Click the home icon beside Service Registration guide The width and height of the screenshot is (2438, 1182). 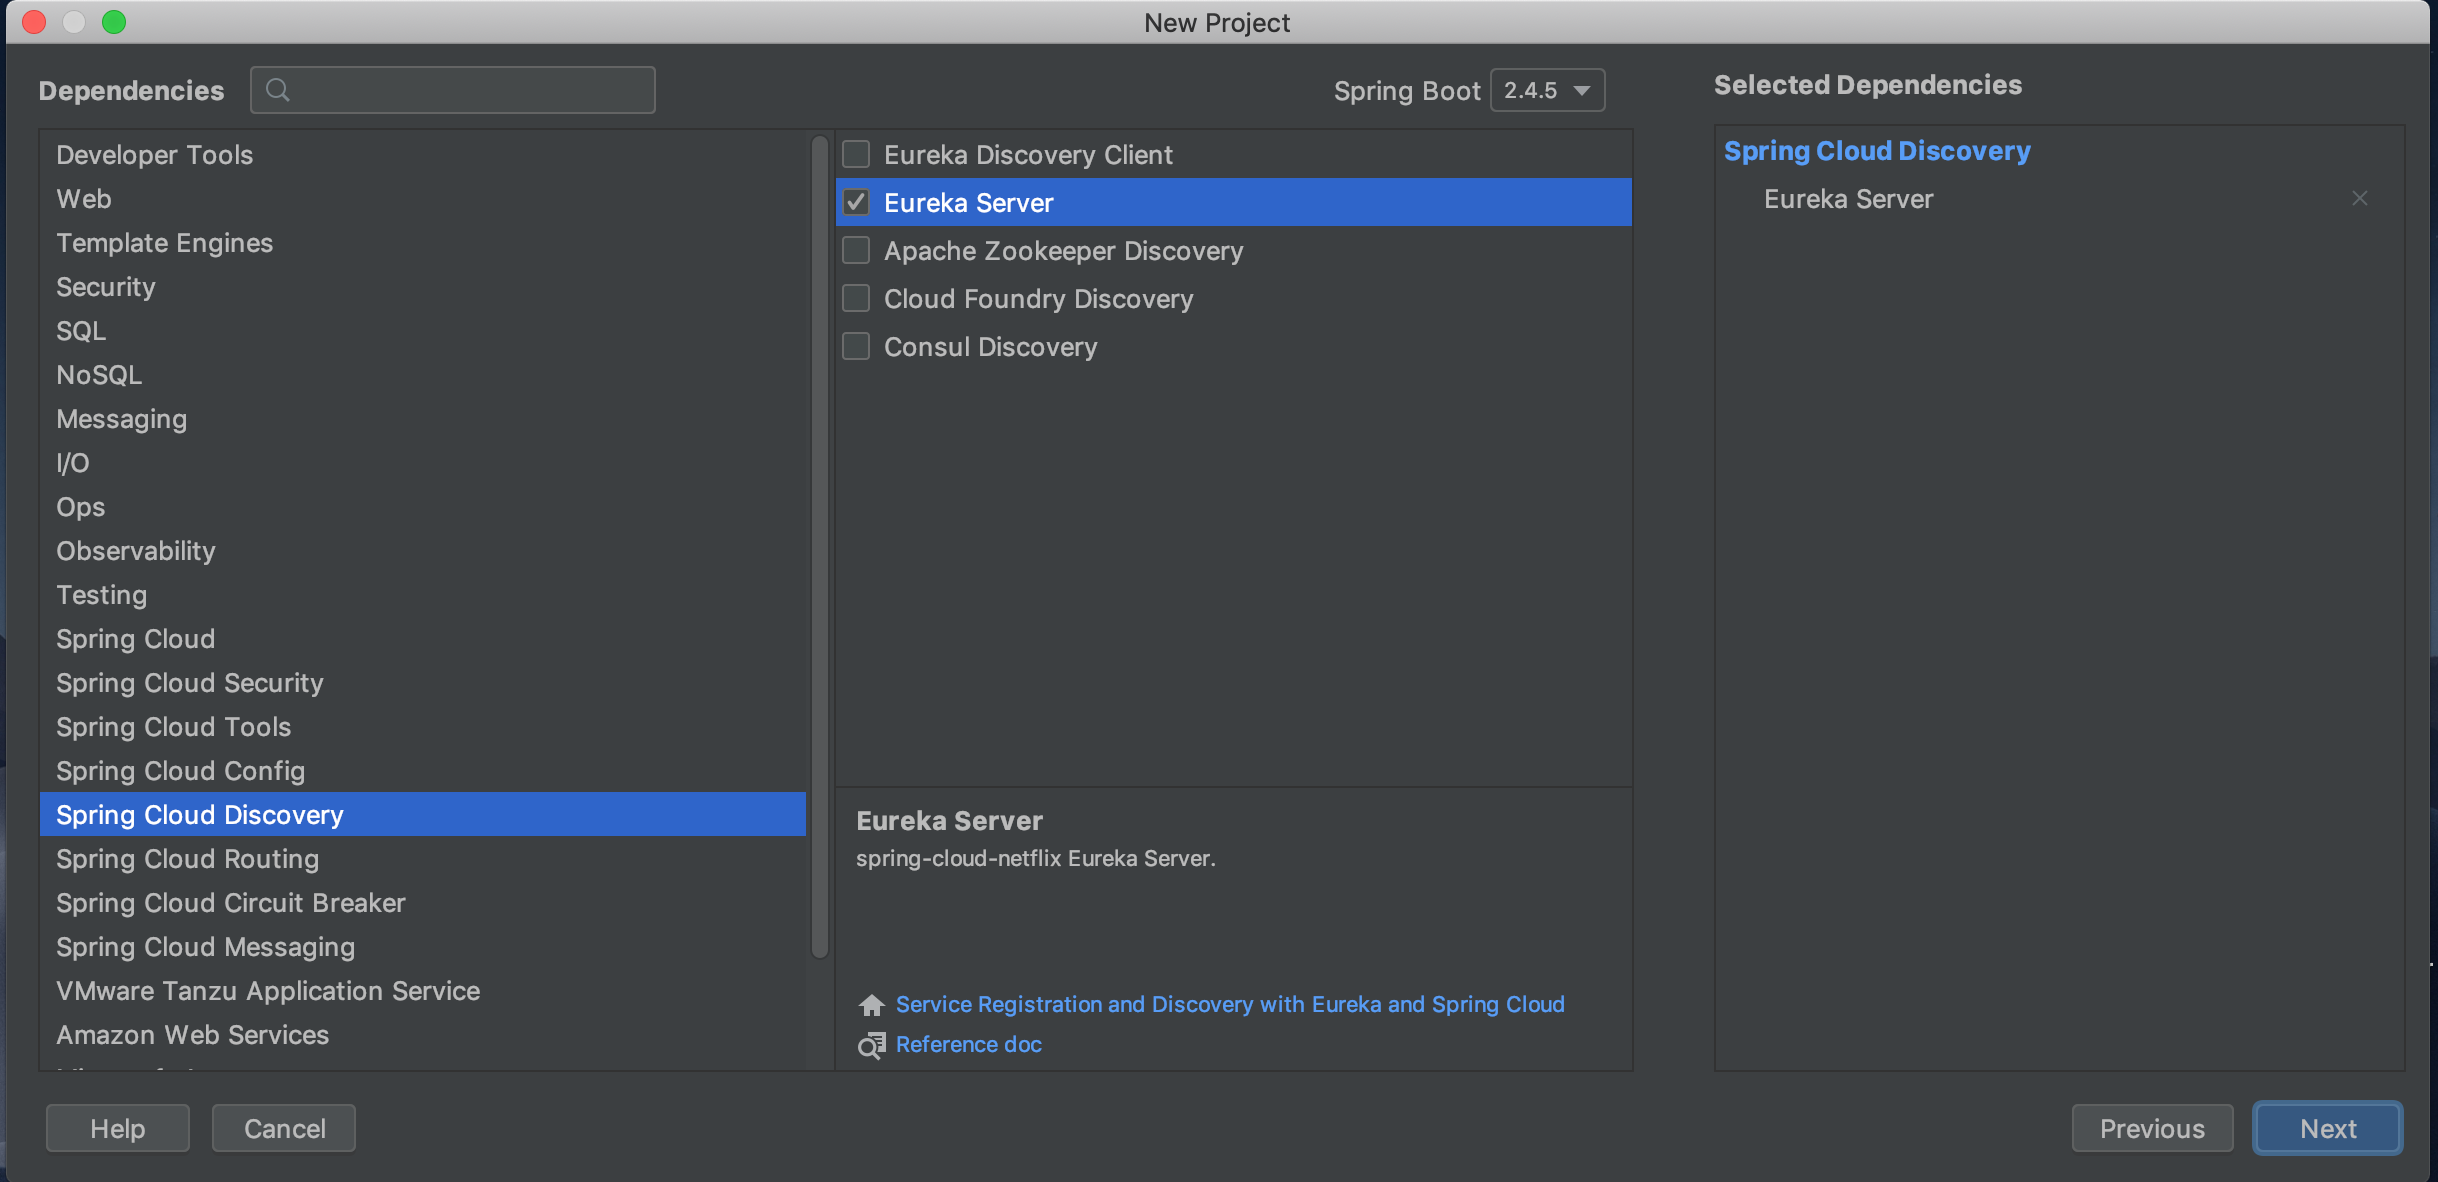coord(871,1004)
